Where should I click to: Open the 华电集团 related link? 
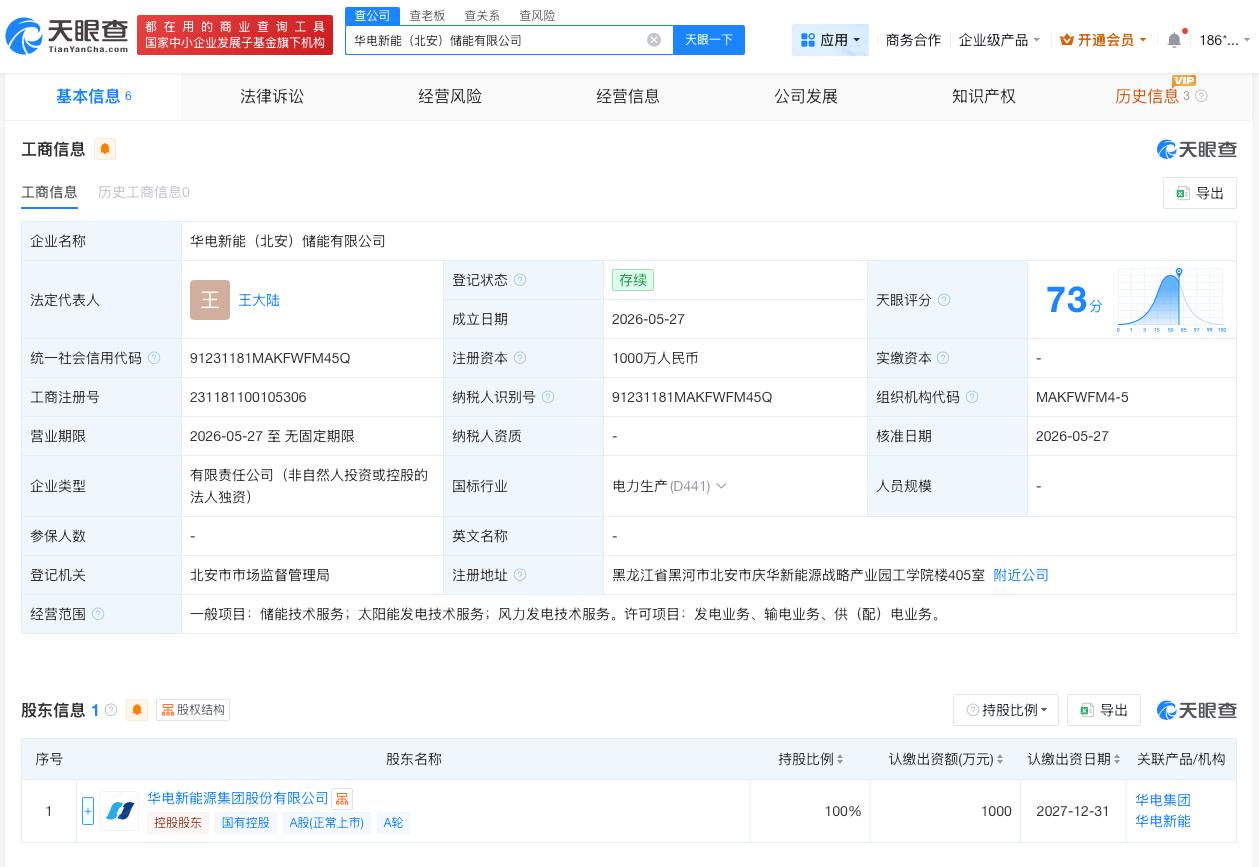click(x=1163, y=800)
